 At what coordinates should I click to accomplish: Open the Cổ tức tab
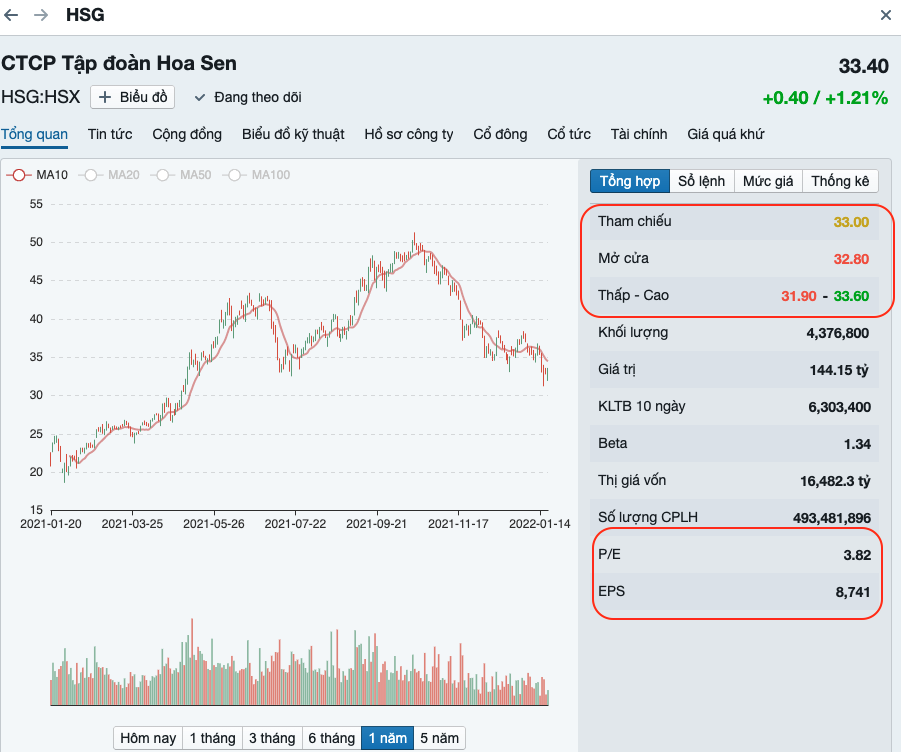569,134
